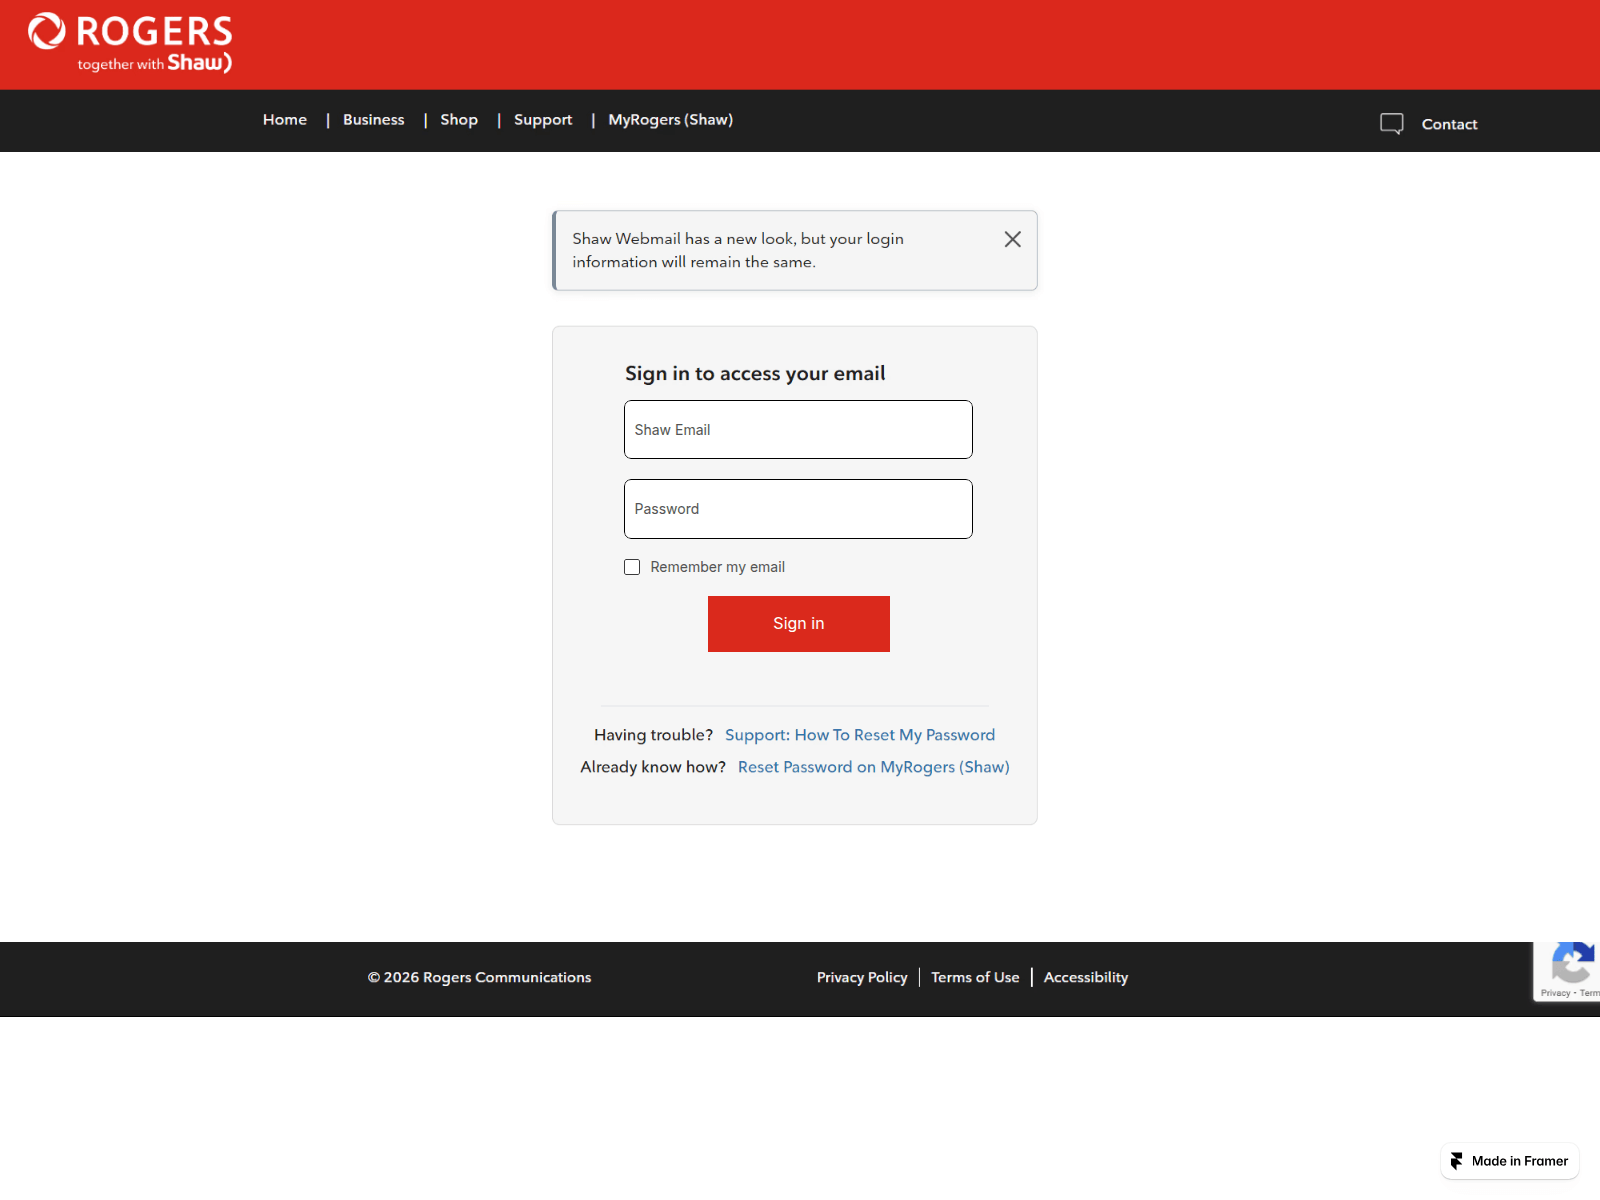The height and width of the screenshot is (1200, 1600).
Task: Click the Made in Framer badge
Action: 1509,1161
